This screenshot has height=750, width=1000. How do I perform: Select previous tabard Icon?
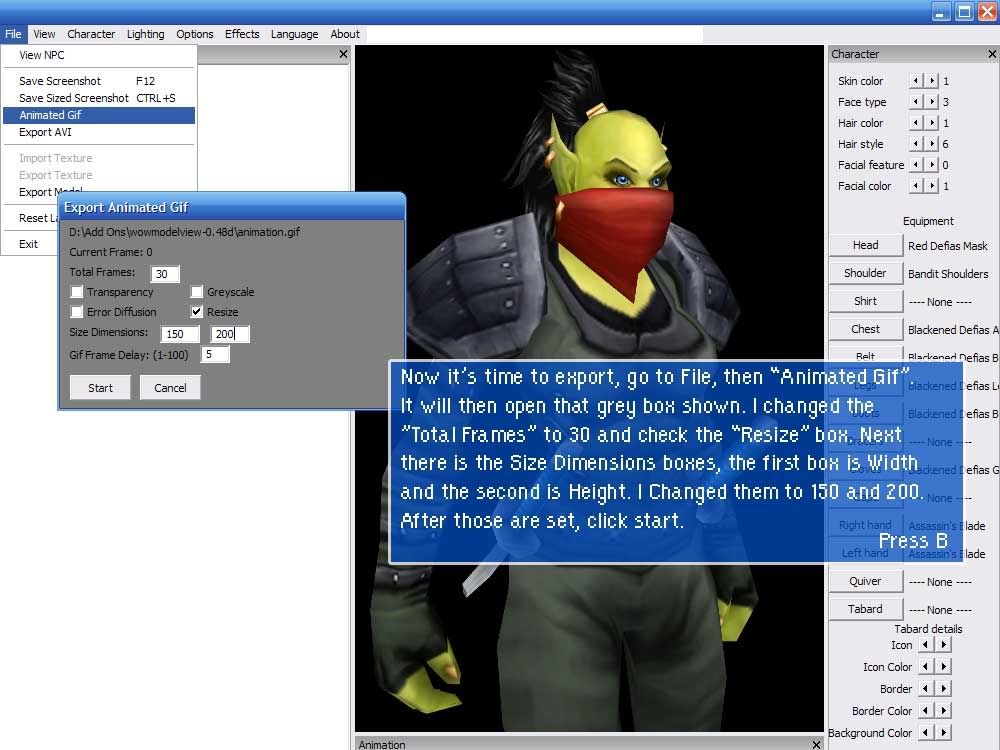[925, 645]
